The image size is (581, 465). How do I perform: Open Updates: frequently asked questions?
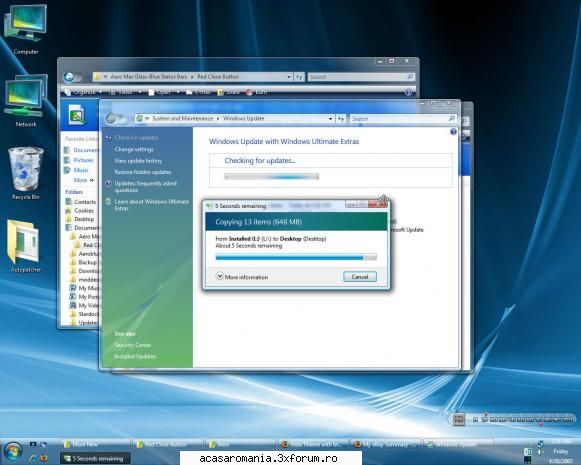(x=146, y=187)
